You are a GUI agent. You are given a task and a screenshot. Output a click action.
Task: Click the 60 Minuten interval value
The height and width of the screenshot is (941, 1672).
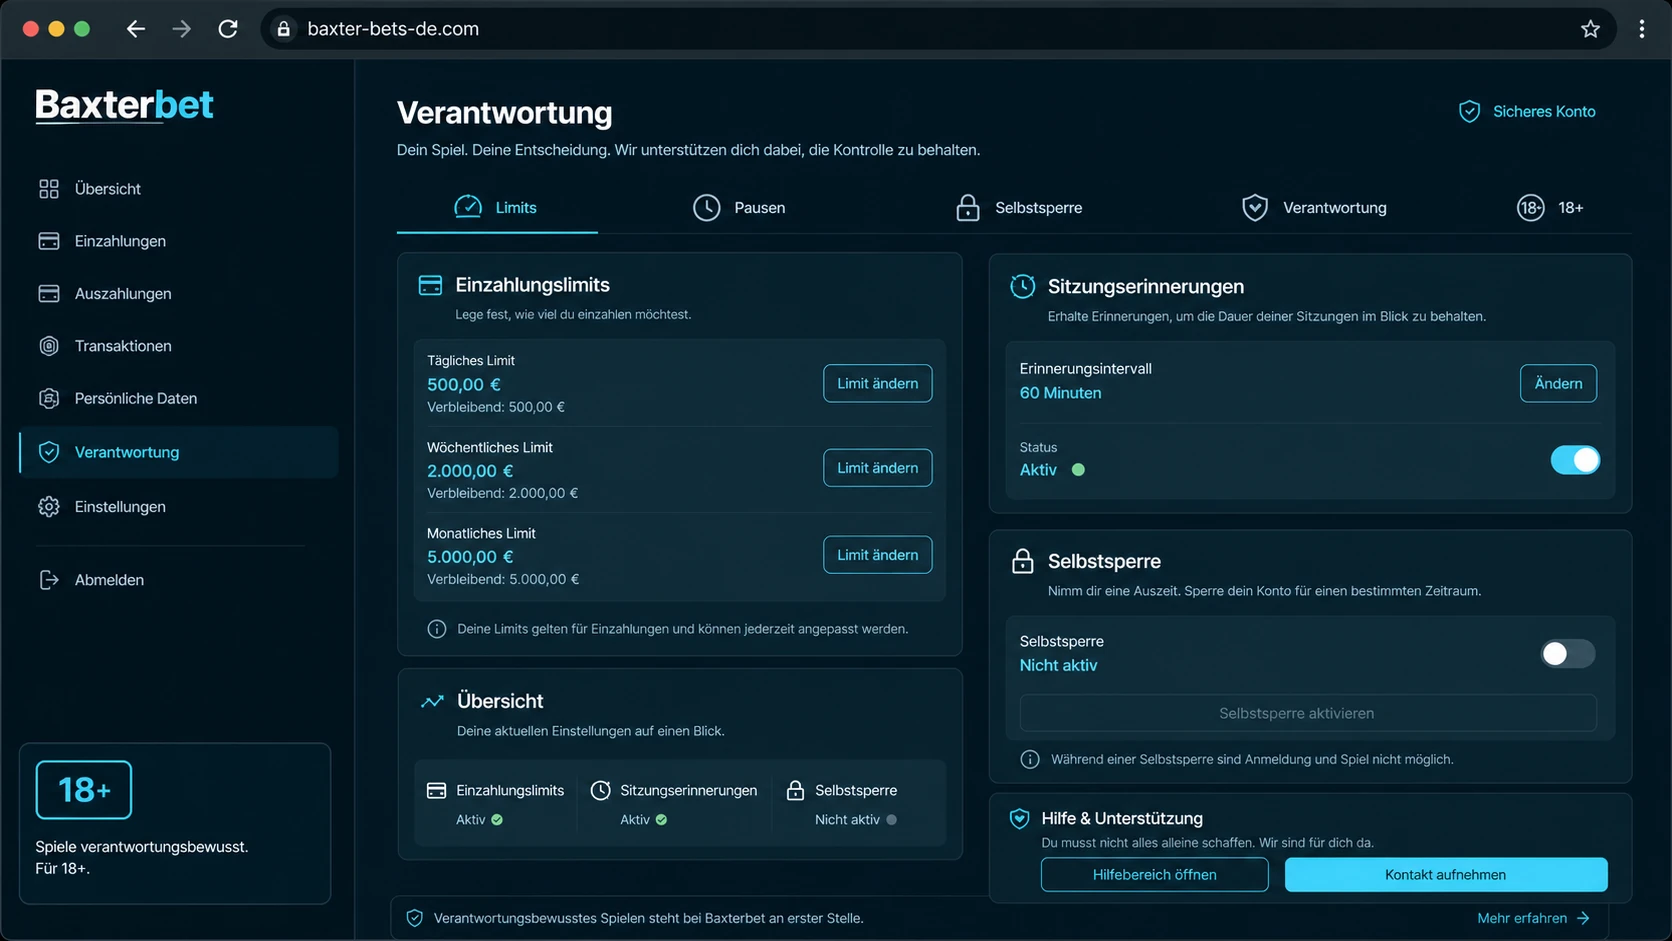[1060, 393]
